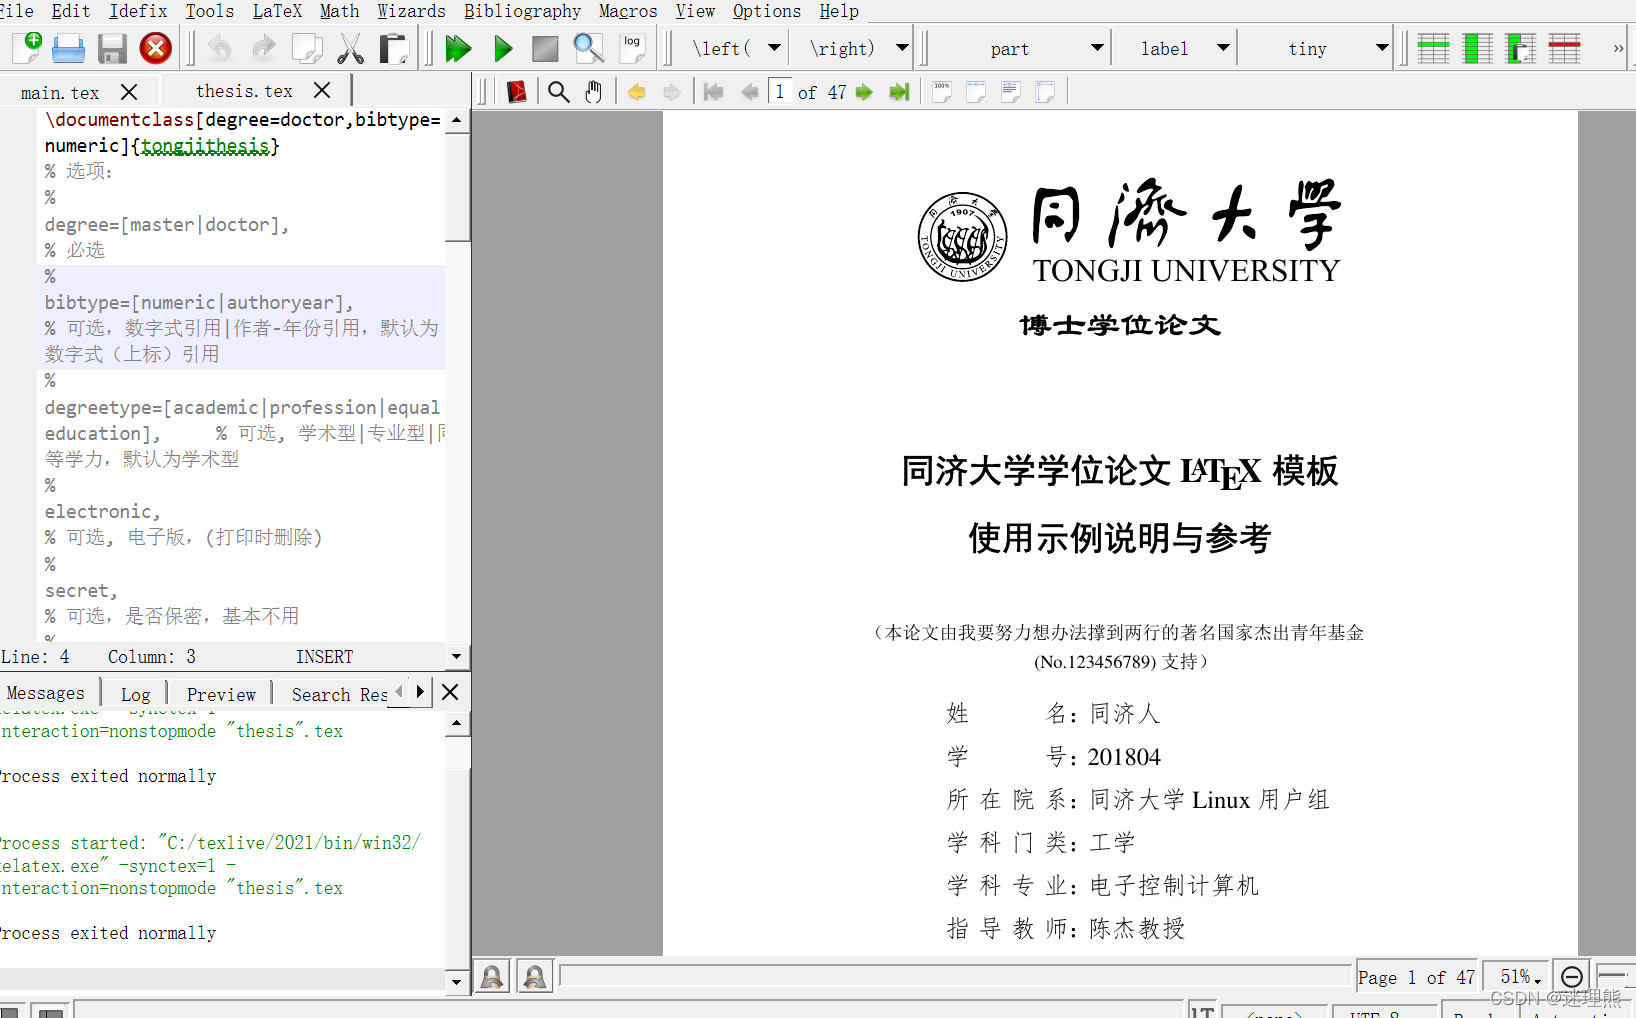Open the Bibliography menu

522,11
